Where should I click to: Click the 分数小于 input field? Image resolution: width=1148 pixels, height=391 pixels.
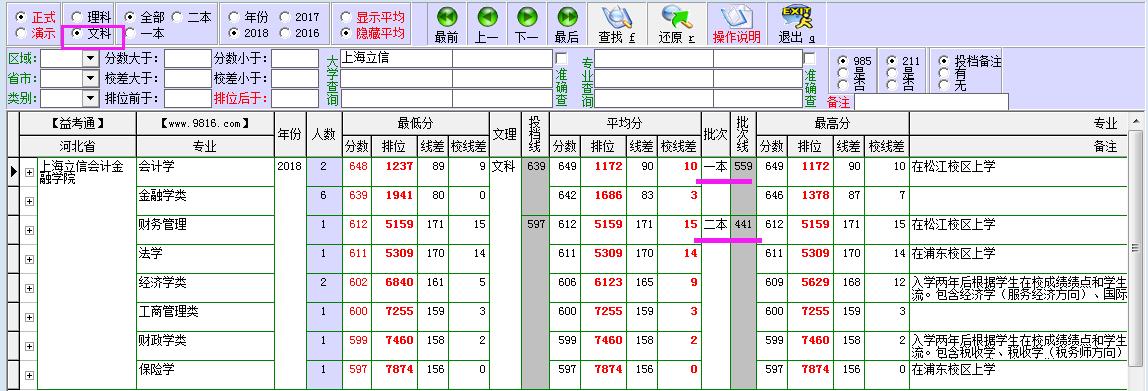click(295, 59)
